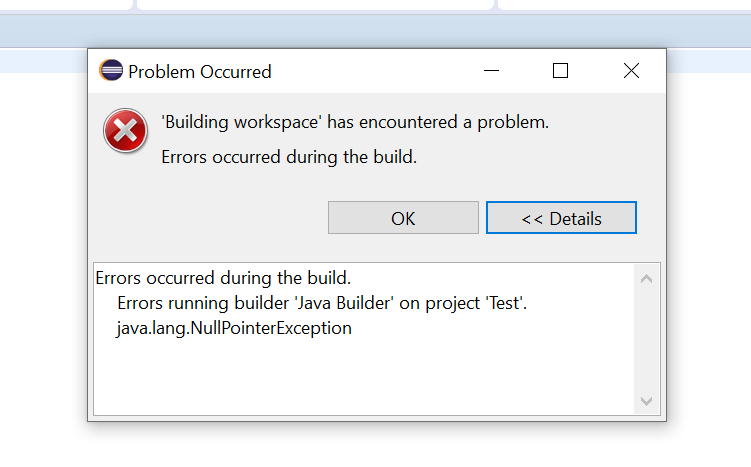Close the Problem Occurred dialog
751x467 pixels.
pos(631,71)
